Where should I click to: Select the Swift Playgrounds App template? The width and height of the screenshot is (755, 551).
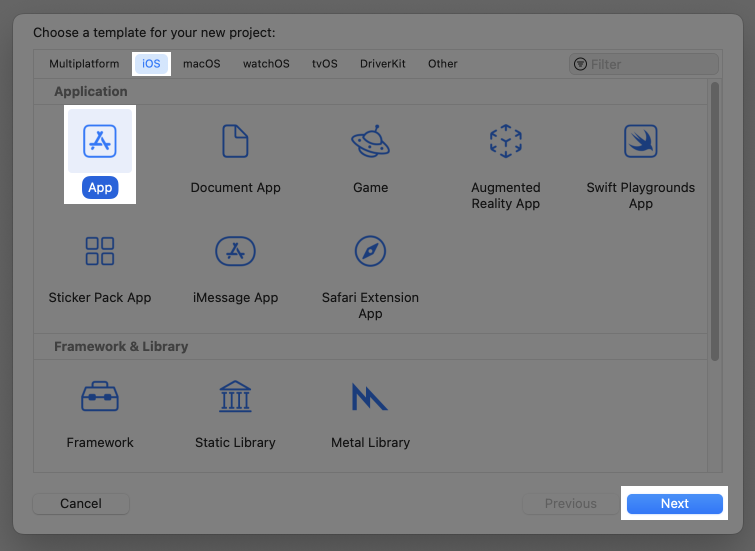coord(640,142)
